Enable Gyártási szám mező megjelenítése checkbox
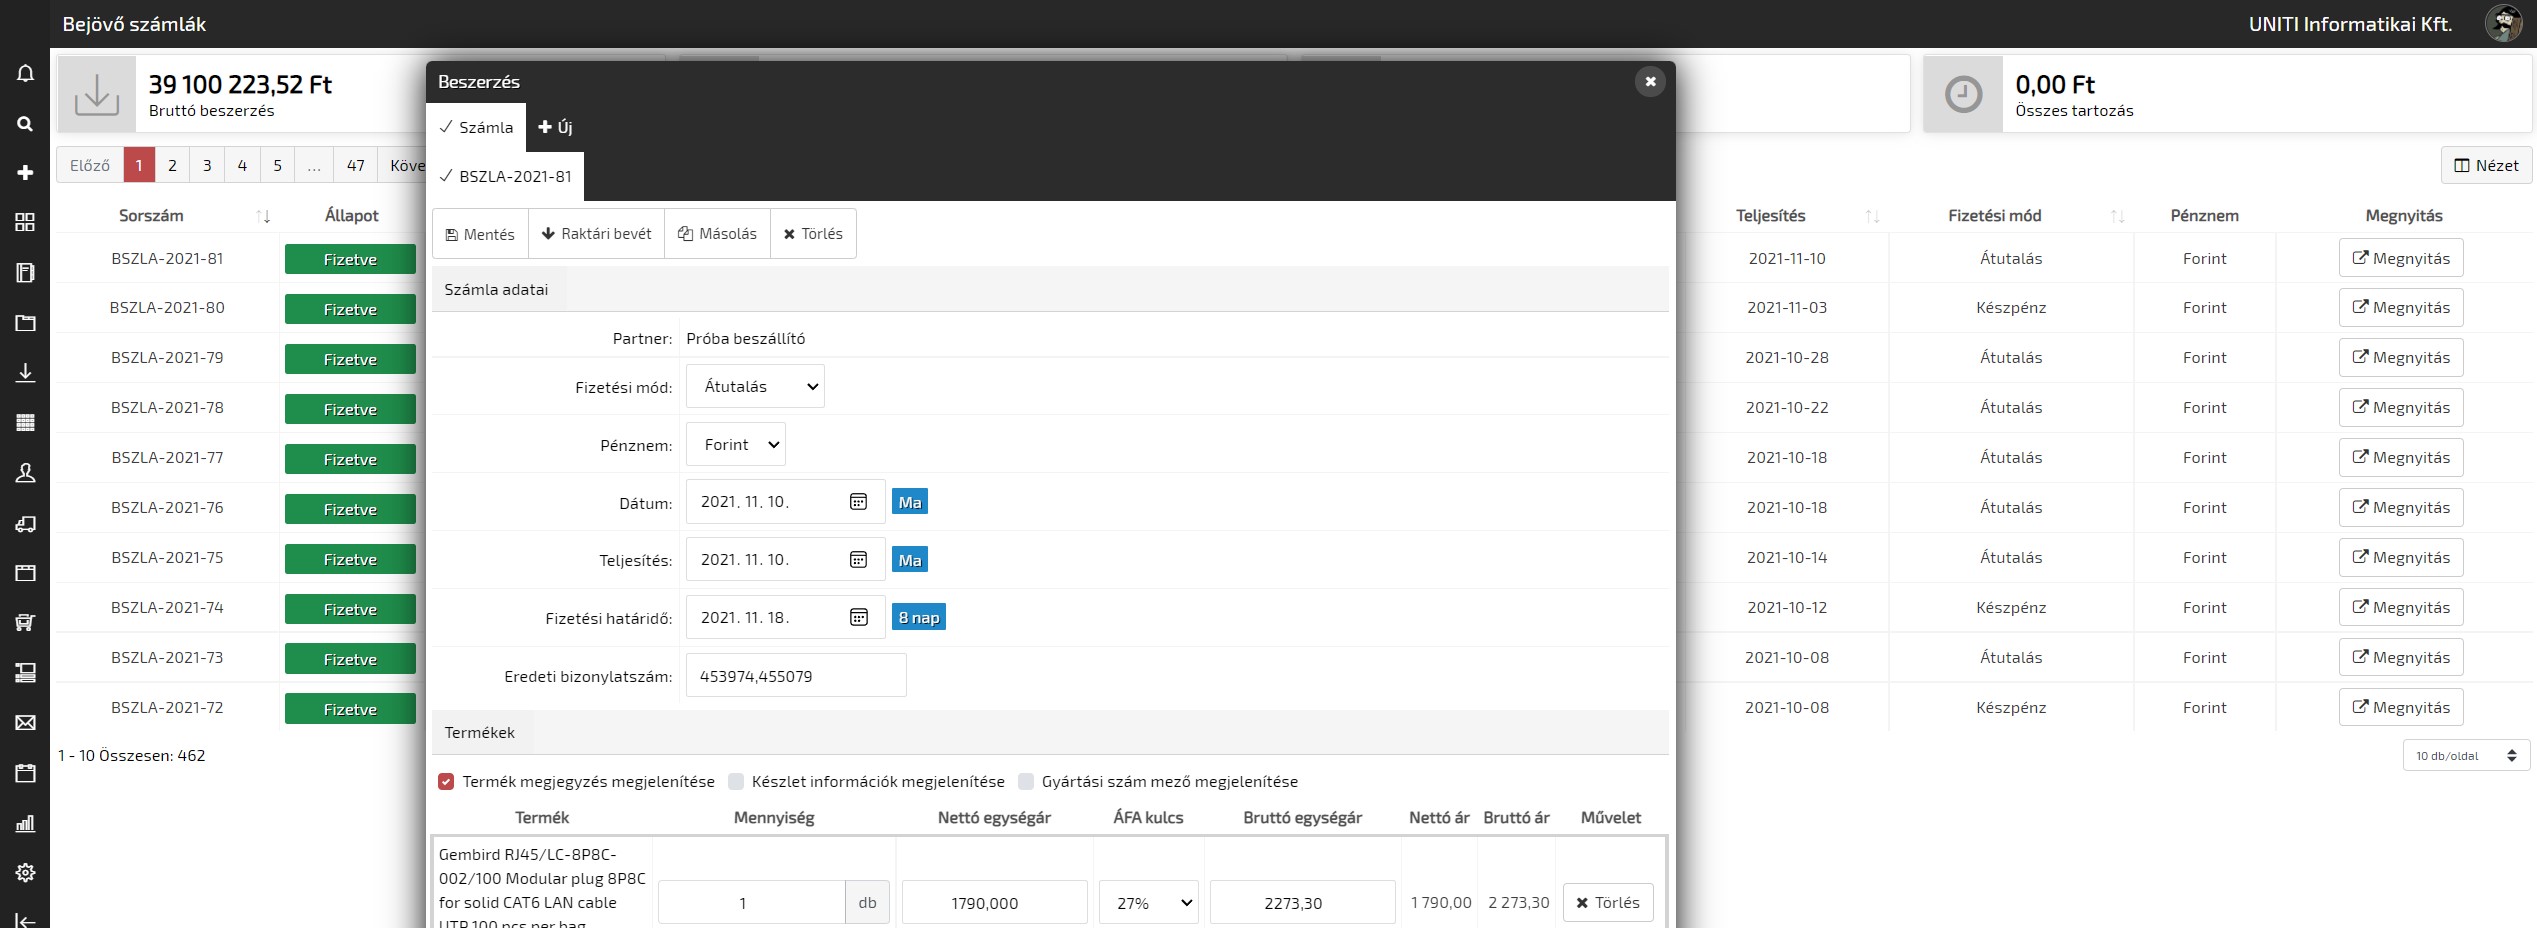Viewport: 2537px width, 928px height. click(x=1026, y=782)
